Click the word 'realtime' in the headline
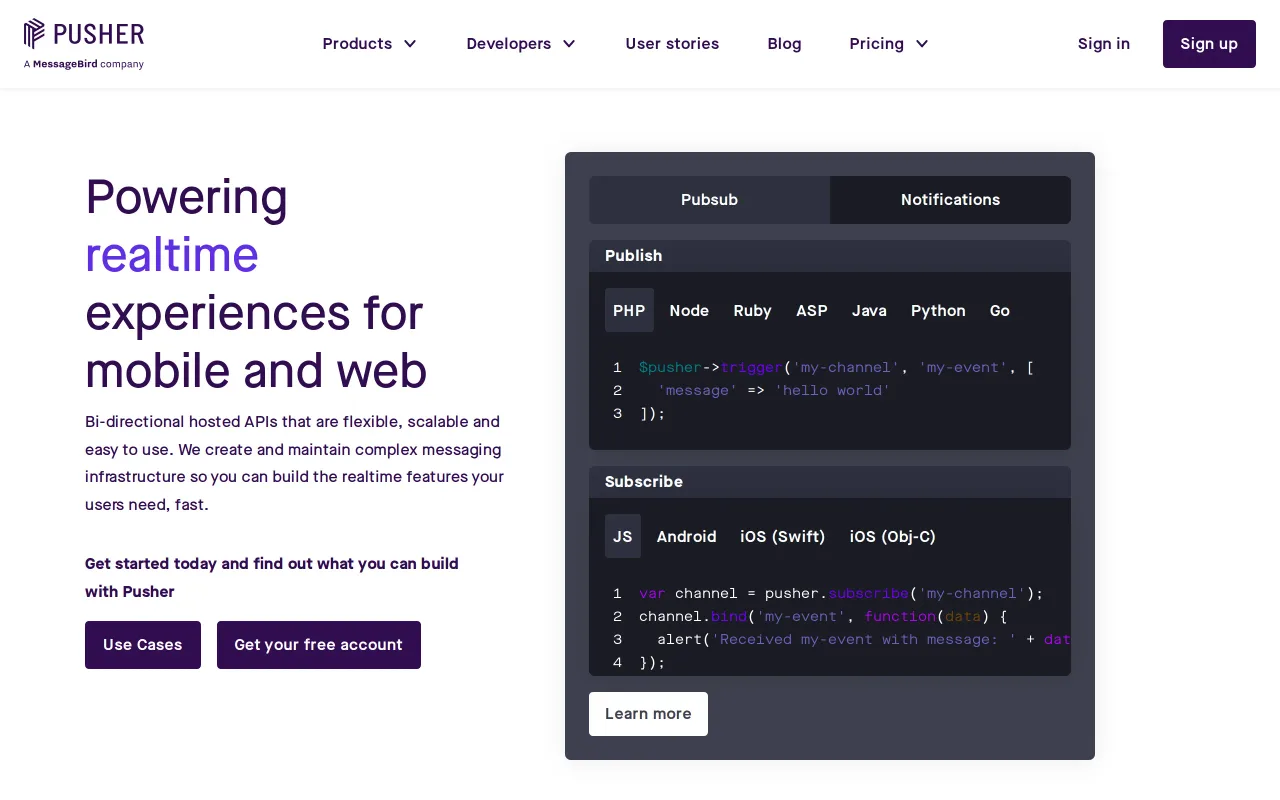The width and height of the screenshot is (1280, 800). click(x=172, y=254)
